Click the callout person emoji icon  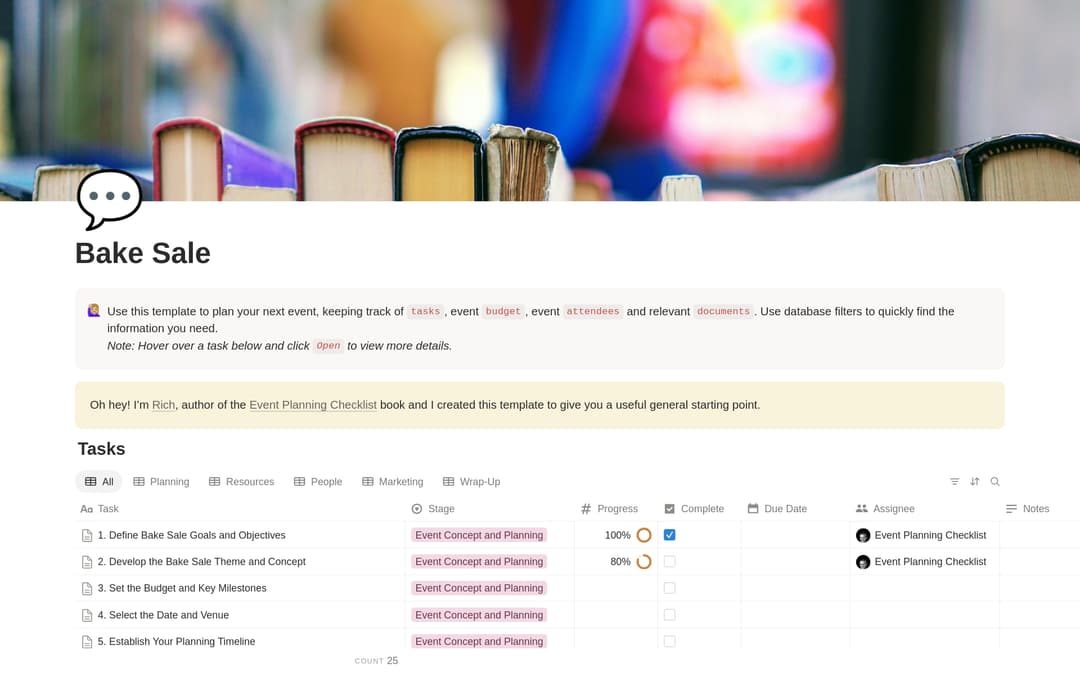tap(94, 311)
